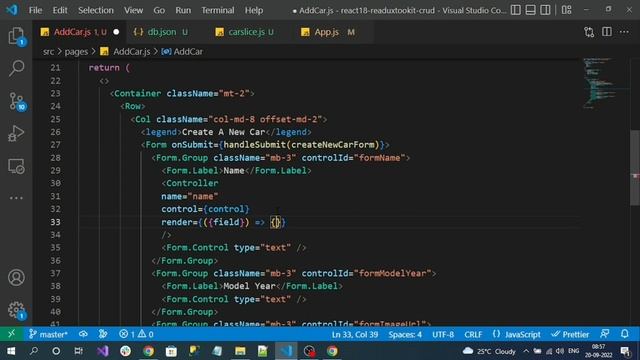Show errors and warnings problems count
Screen dimensions: 640x360
pyautogui.click(x=136, y=334)
